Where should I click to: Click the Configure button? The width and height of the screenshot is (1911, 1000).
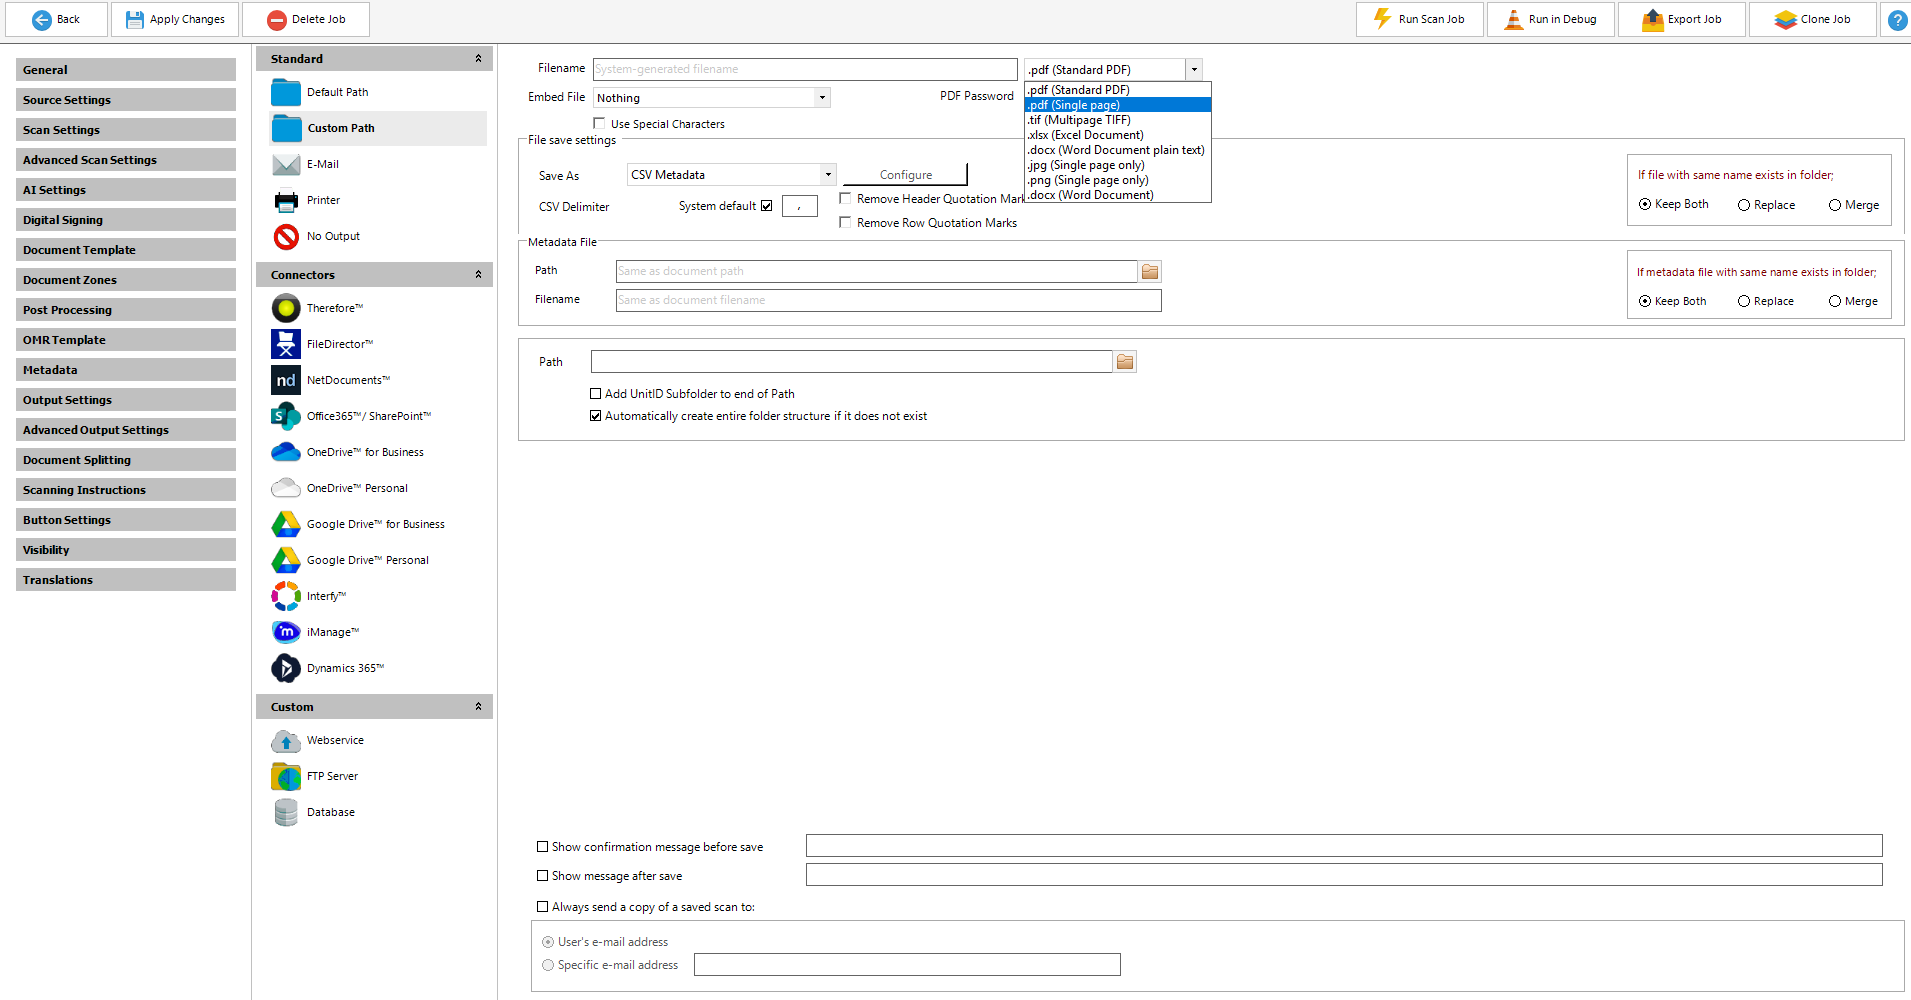905,175
